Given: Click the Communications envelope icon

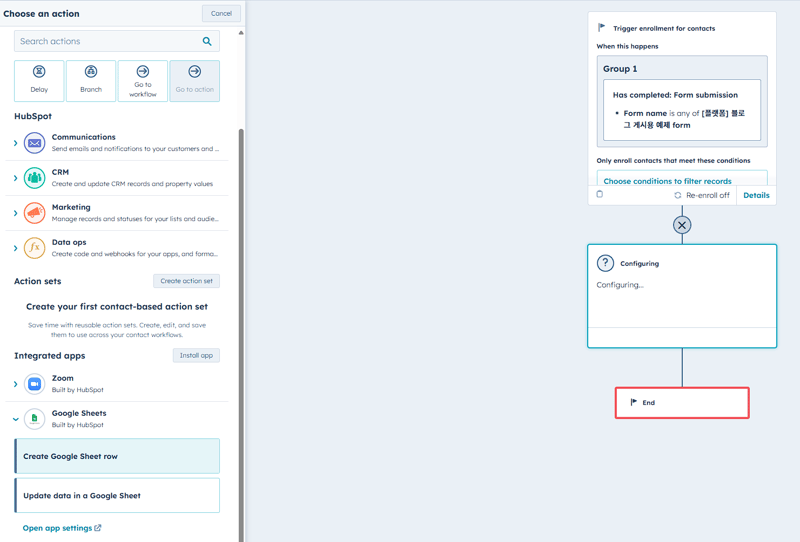Looking at the screenshot, I should [35, 143].
